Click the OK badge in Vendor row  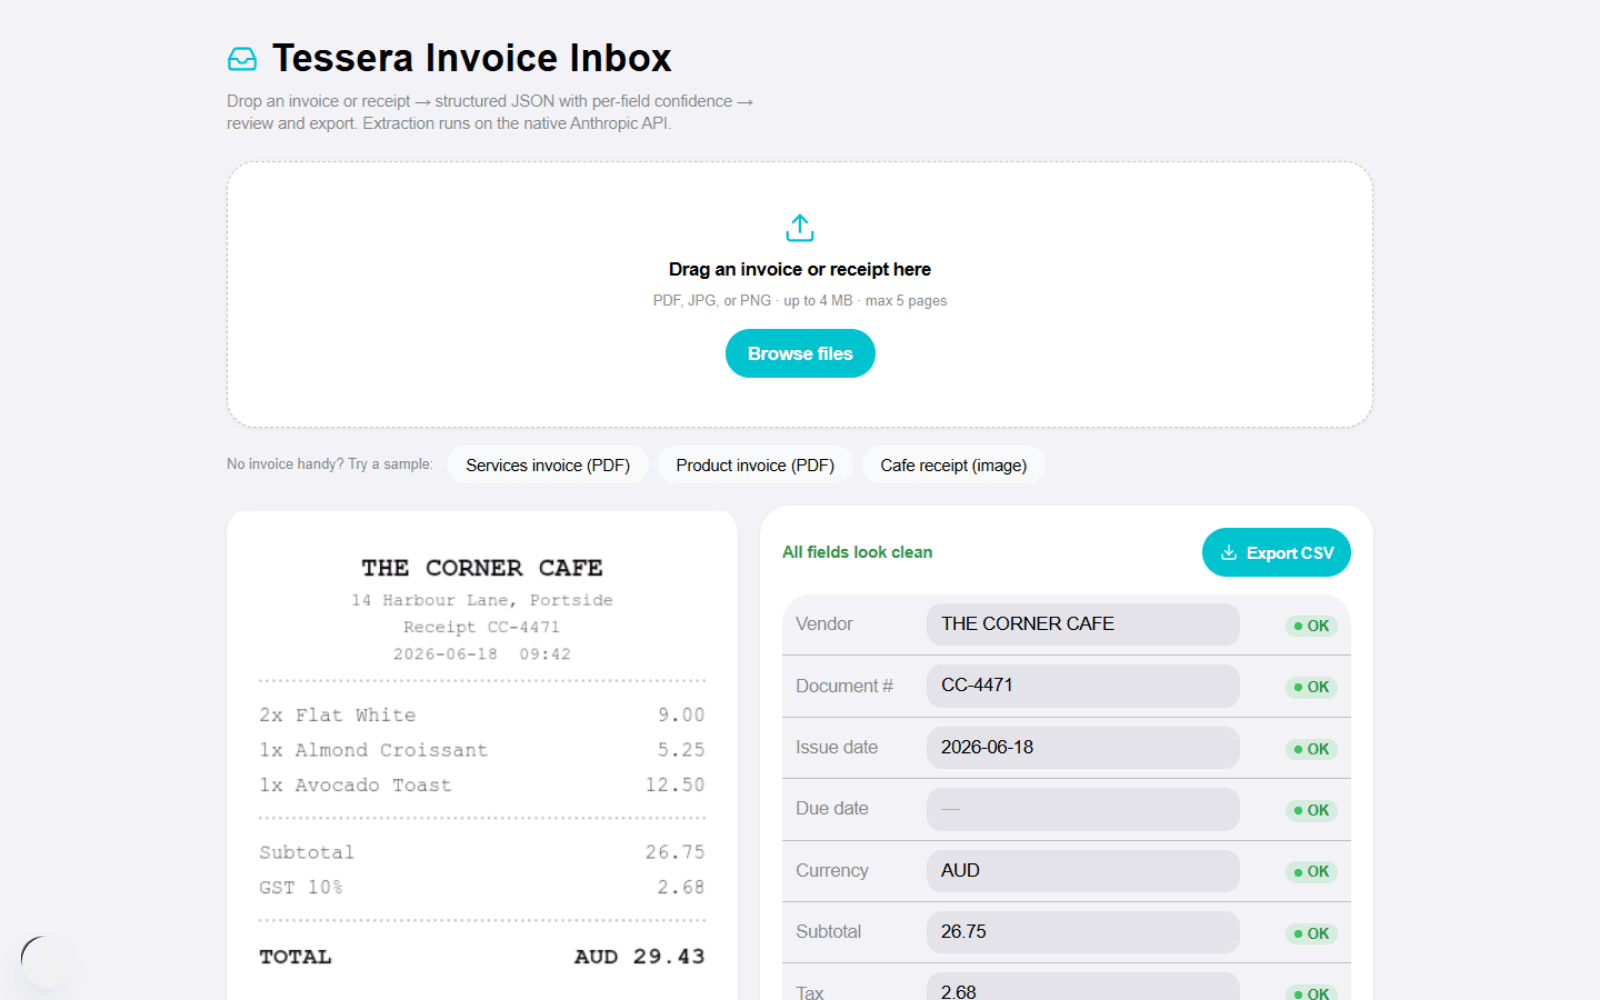point(1311,626)
